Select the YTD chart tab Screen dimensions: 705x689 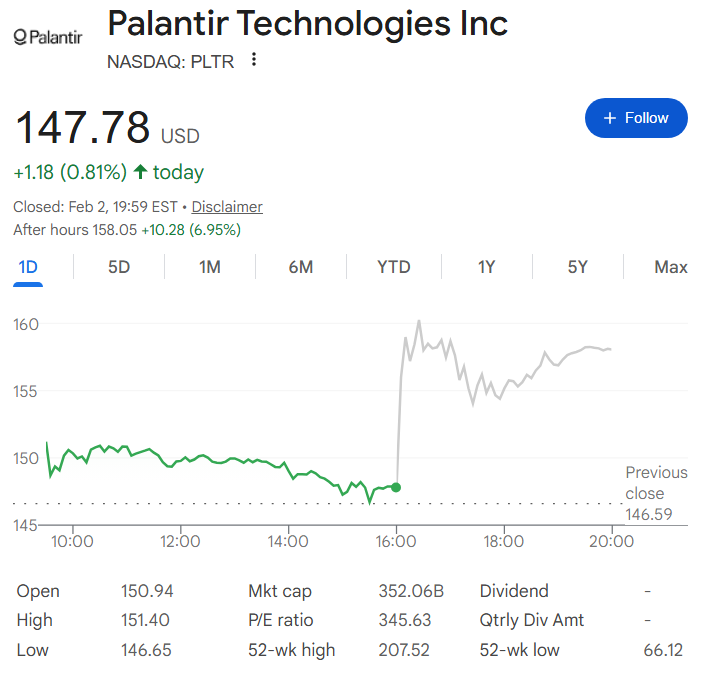393,267
